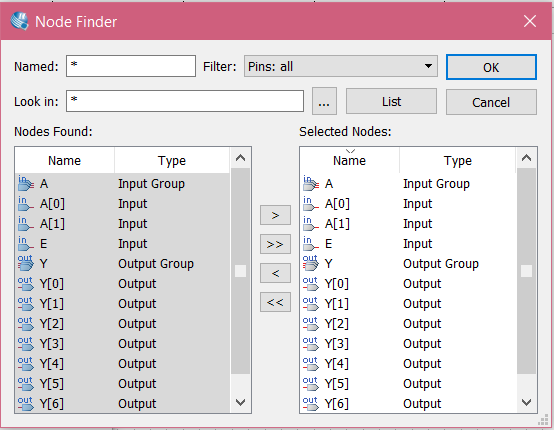554x430 pixels.
Task: Click input pin icon beside E in Selected Nodes
Action: coord(311,243)
